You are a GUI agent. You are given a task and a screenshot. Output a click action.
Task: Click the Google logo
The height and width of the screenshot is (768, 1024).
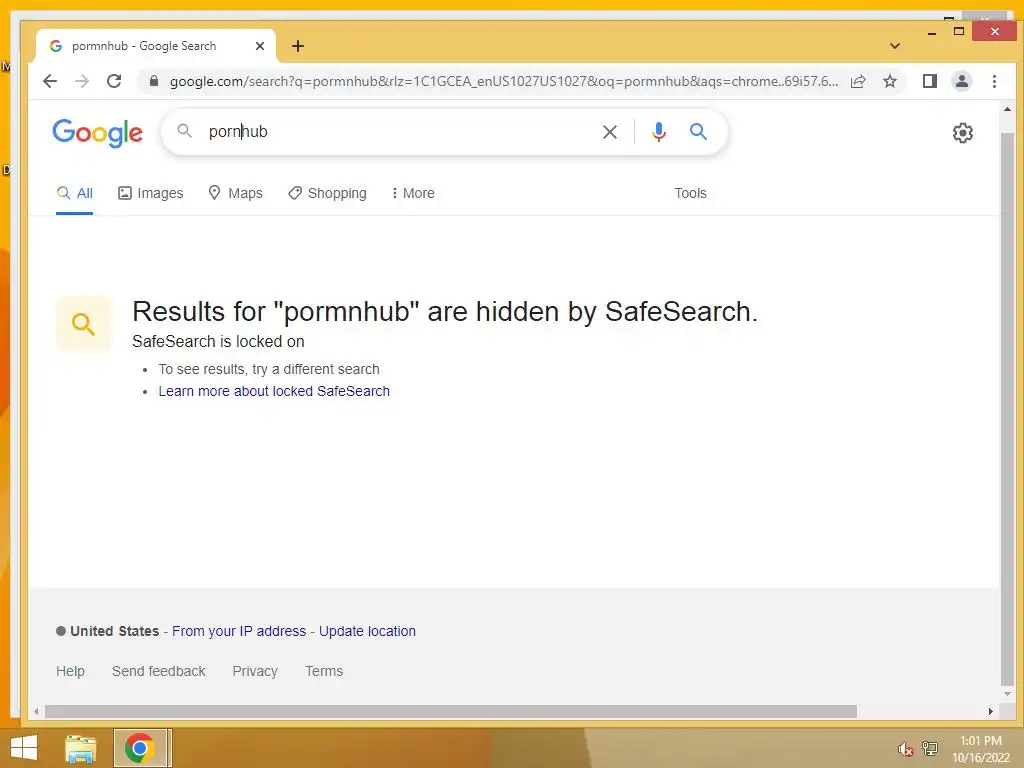[97, 133]
